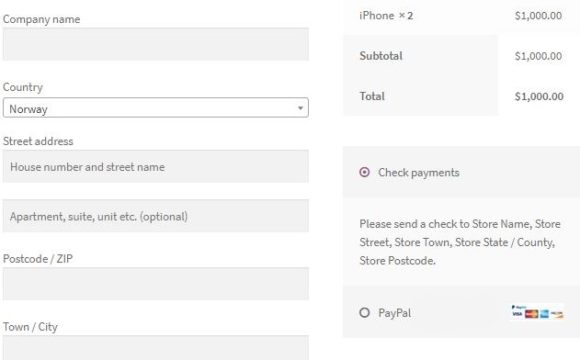Click the check payment instructions text
The image size is (580, 360).
pos(460,242)
